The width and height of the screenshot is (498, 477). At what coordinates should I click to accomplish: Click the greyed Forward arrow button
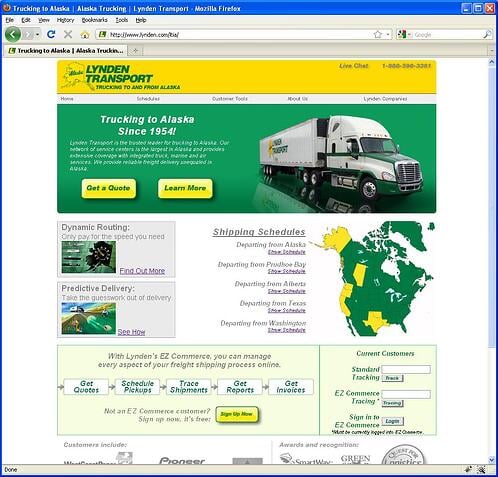(x=29, y=34)
